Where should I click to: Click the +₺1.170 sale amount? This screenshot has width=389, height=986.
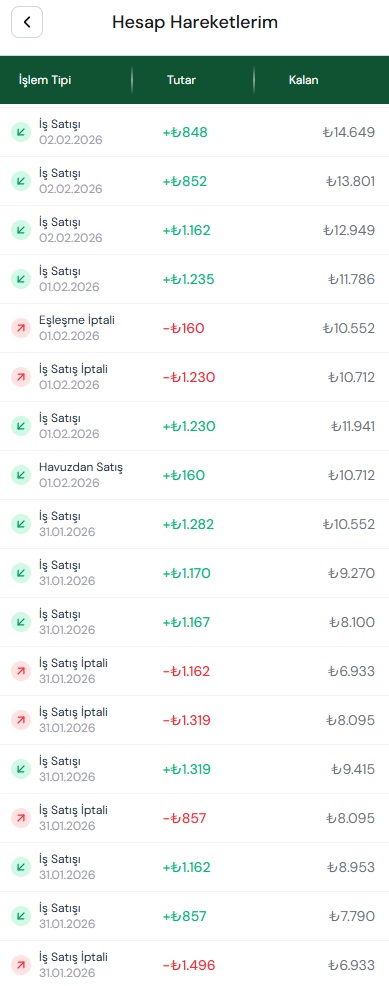tap(187, 573)
